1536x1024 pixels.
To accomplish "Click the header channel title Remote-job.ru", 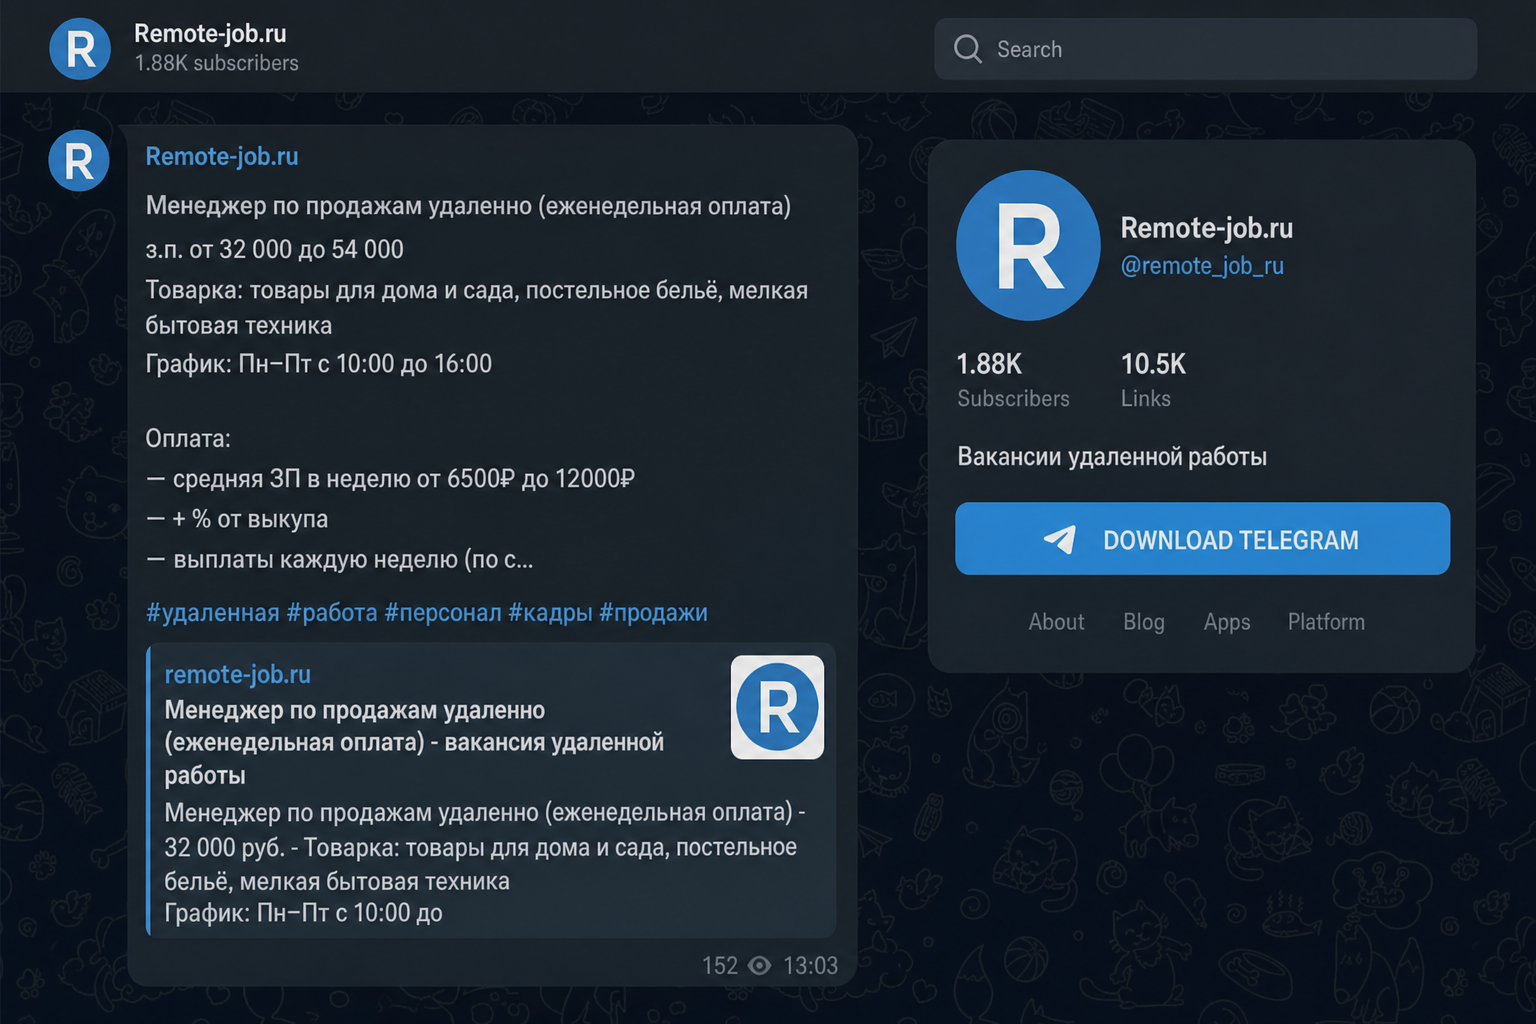I will point(210,33).
